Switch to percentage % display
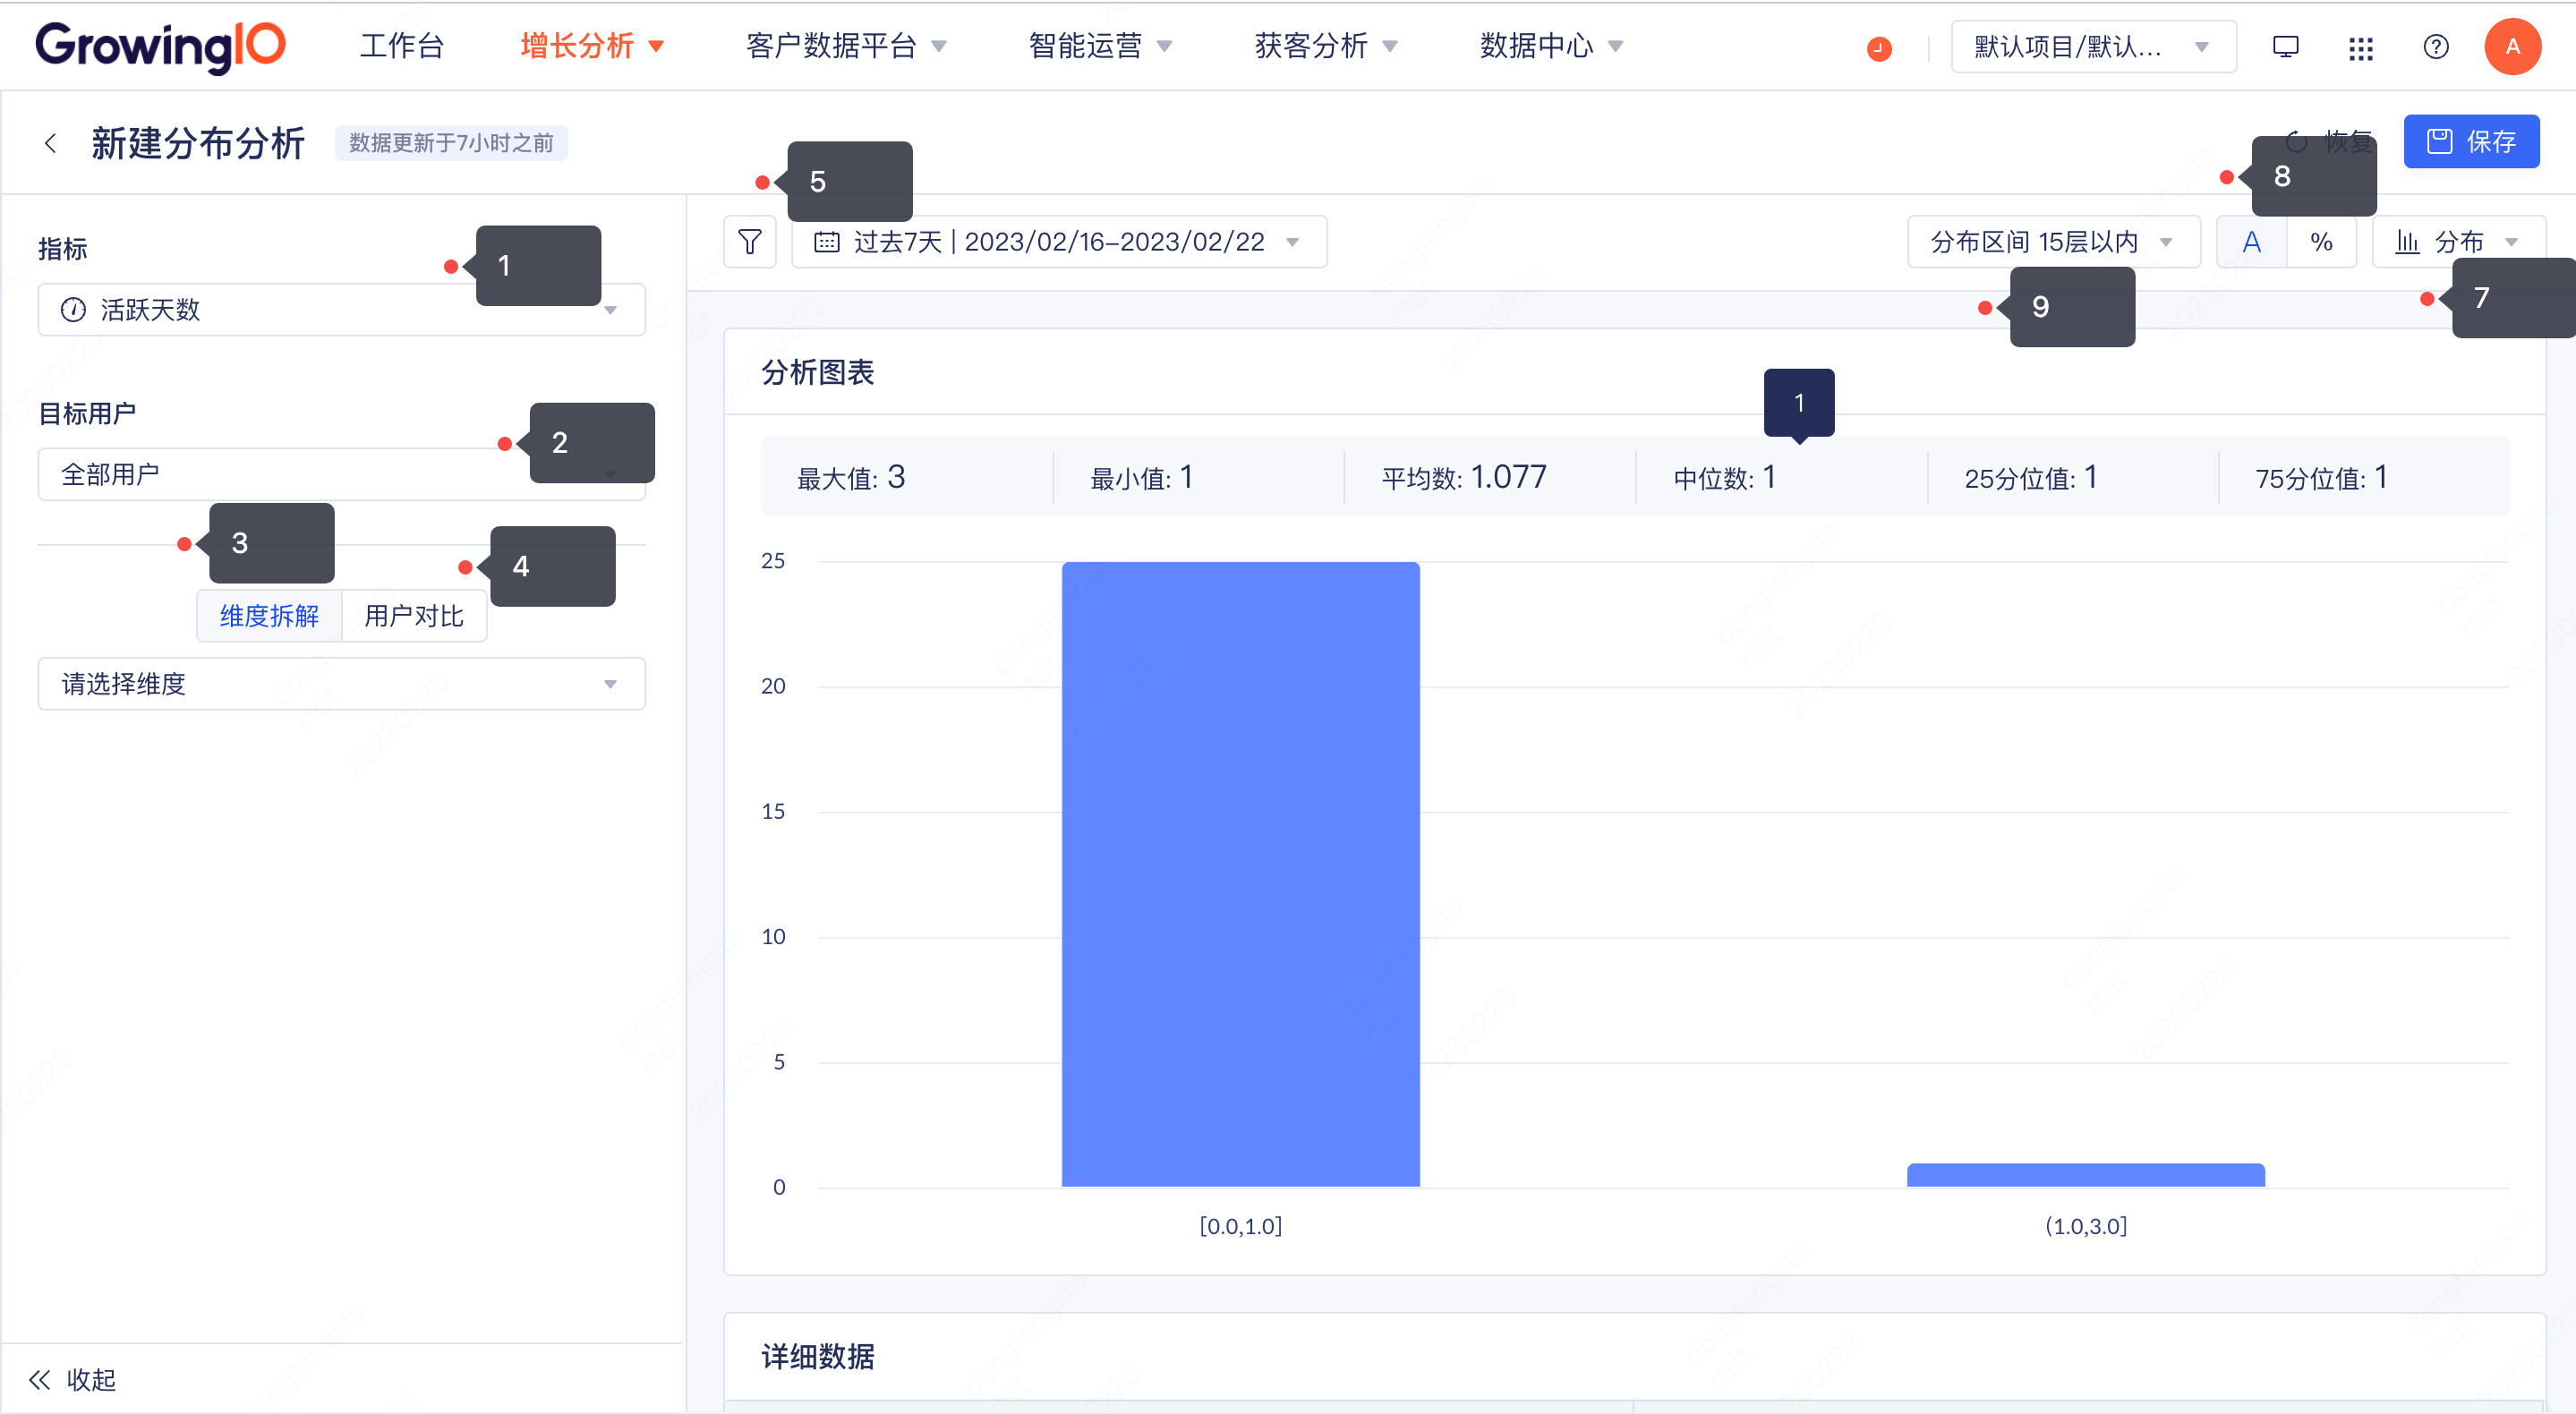This screenshot has width=2576, height=1414. click(x=2322, y=241)
